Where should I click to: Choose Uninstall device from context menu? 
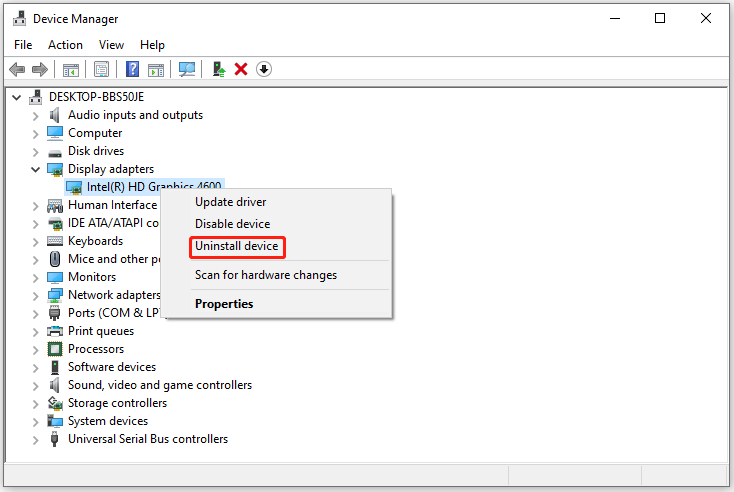pos(237,247)
